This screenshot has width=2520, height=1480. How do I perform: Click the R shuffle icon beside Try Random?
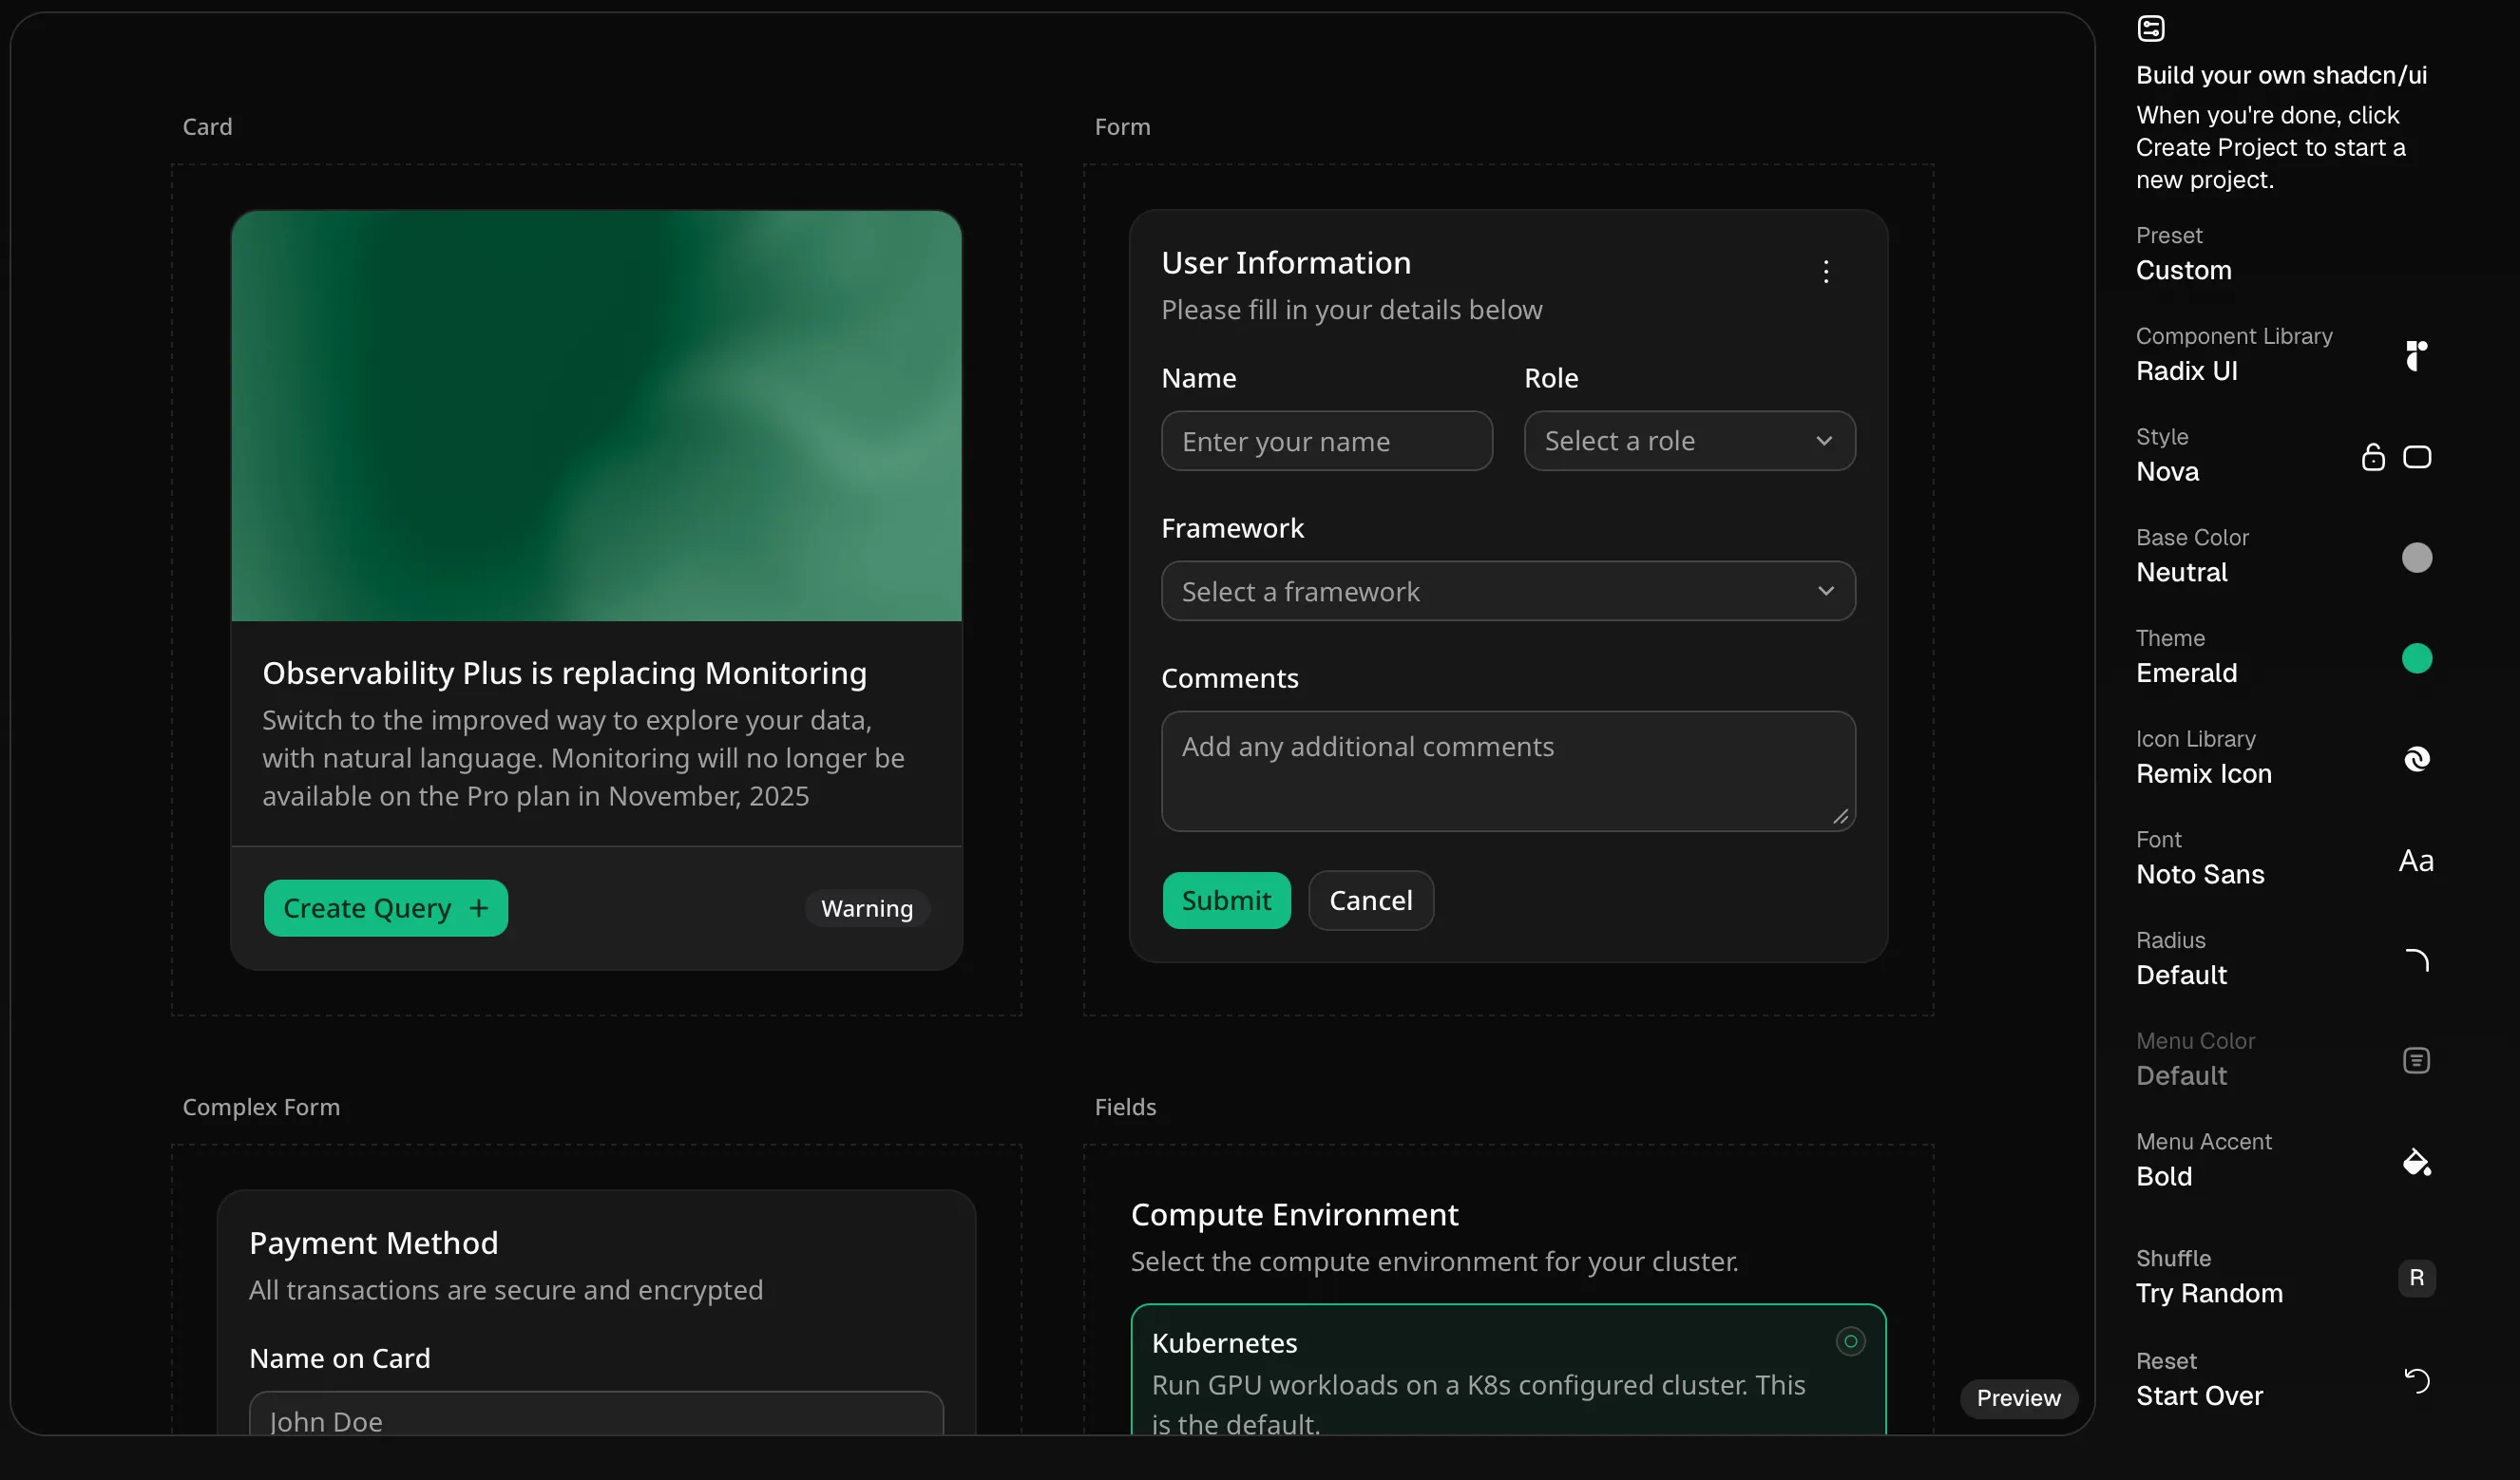coord(2418,1278)
